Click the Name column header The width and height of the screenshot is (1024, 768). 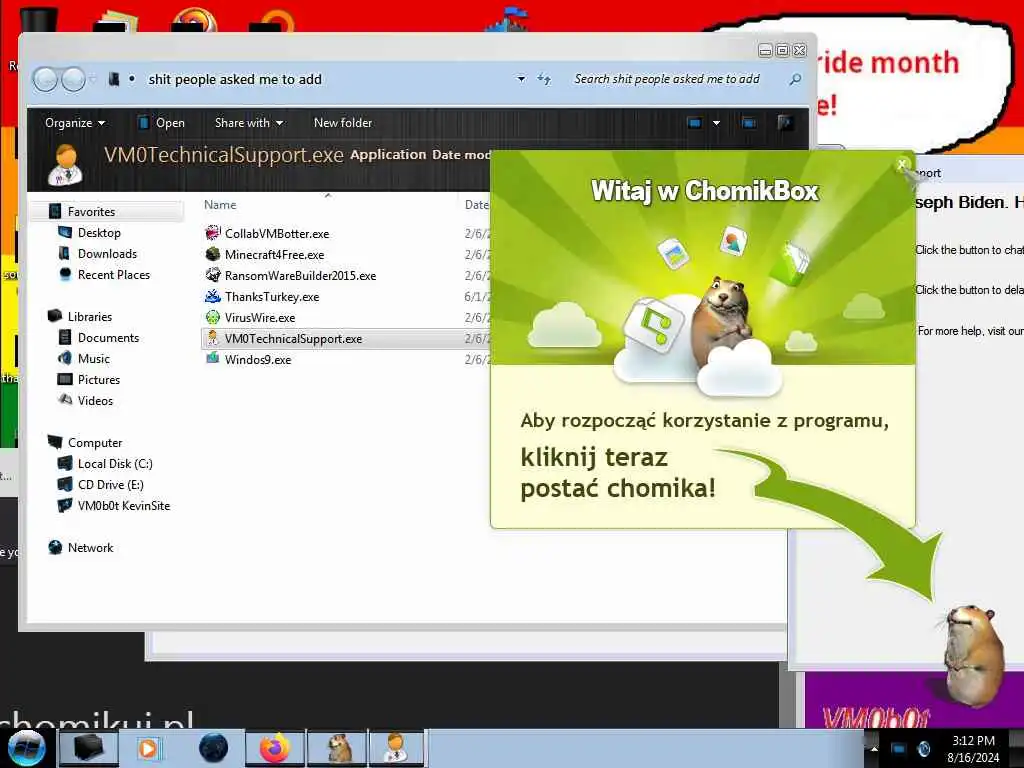[220, 205]
